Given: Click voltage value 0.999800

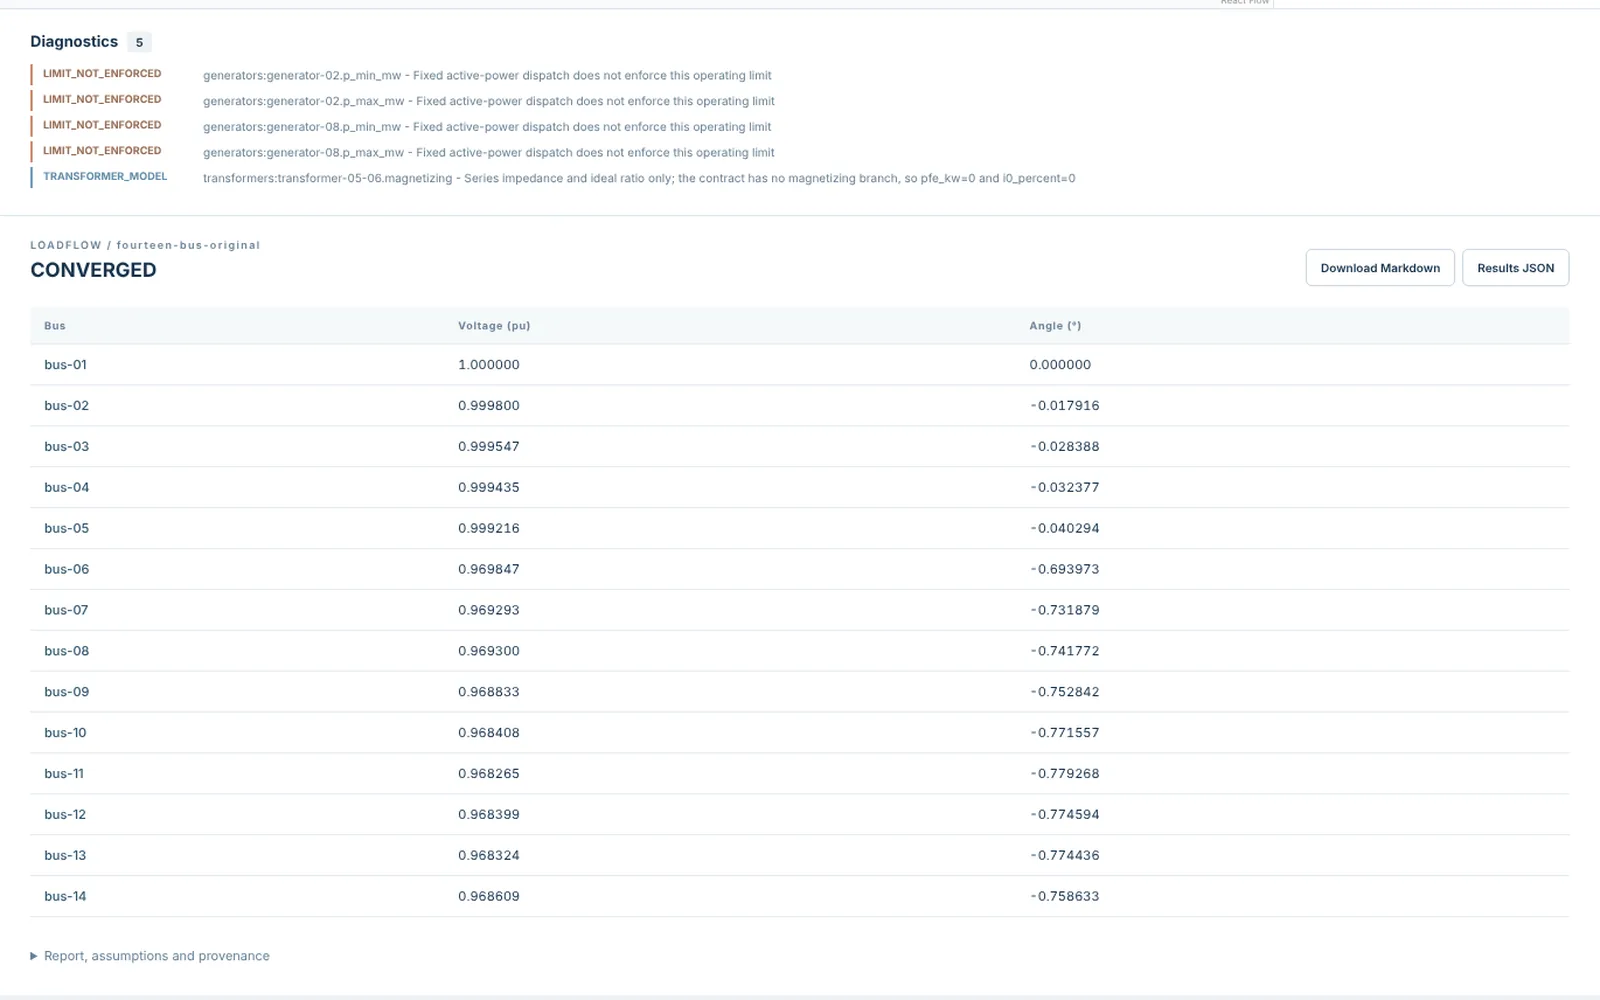Looking at the screenshot, I should [x=489, y=406].
